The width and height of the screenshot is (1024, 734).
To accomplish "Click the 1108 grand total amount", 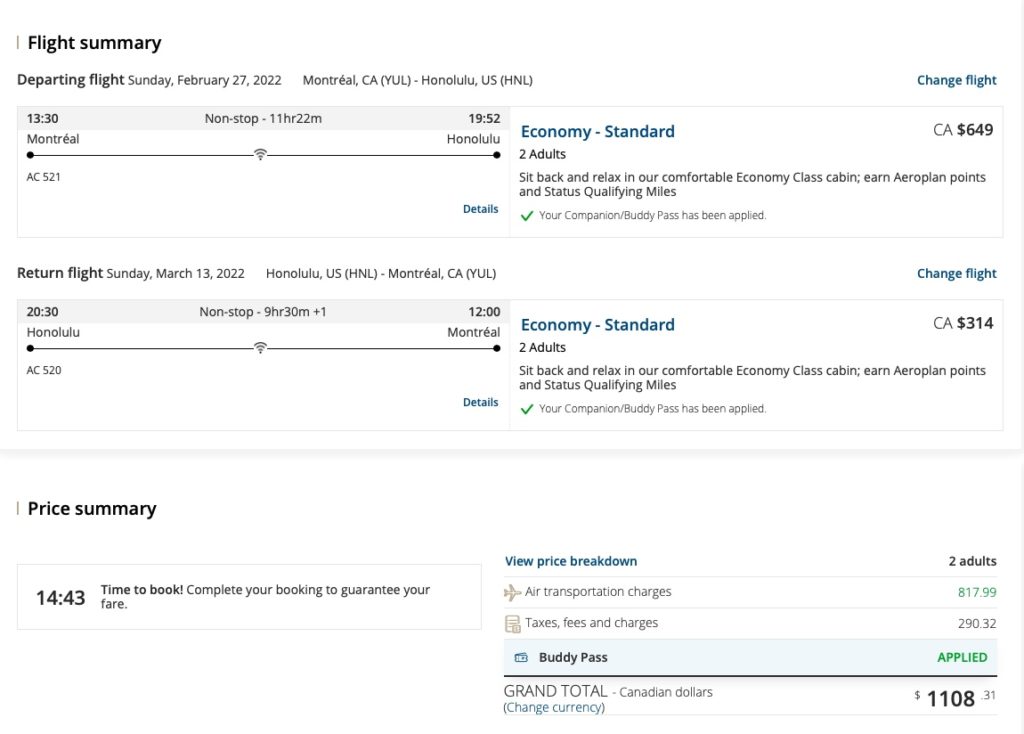I will [950, 698].
